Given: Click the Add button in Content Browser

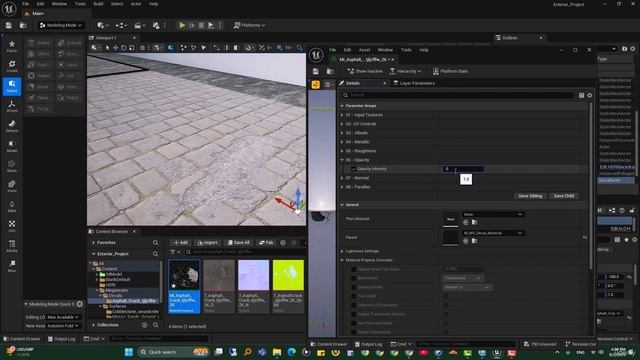Looking at the screenshot, I should click(x=180, y=243).
